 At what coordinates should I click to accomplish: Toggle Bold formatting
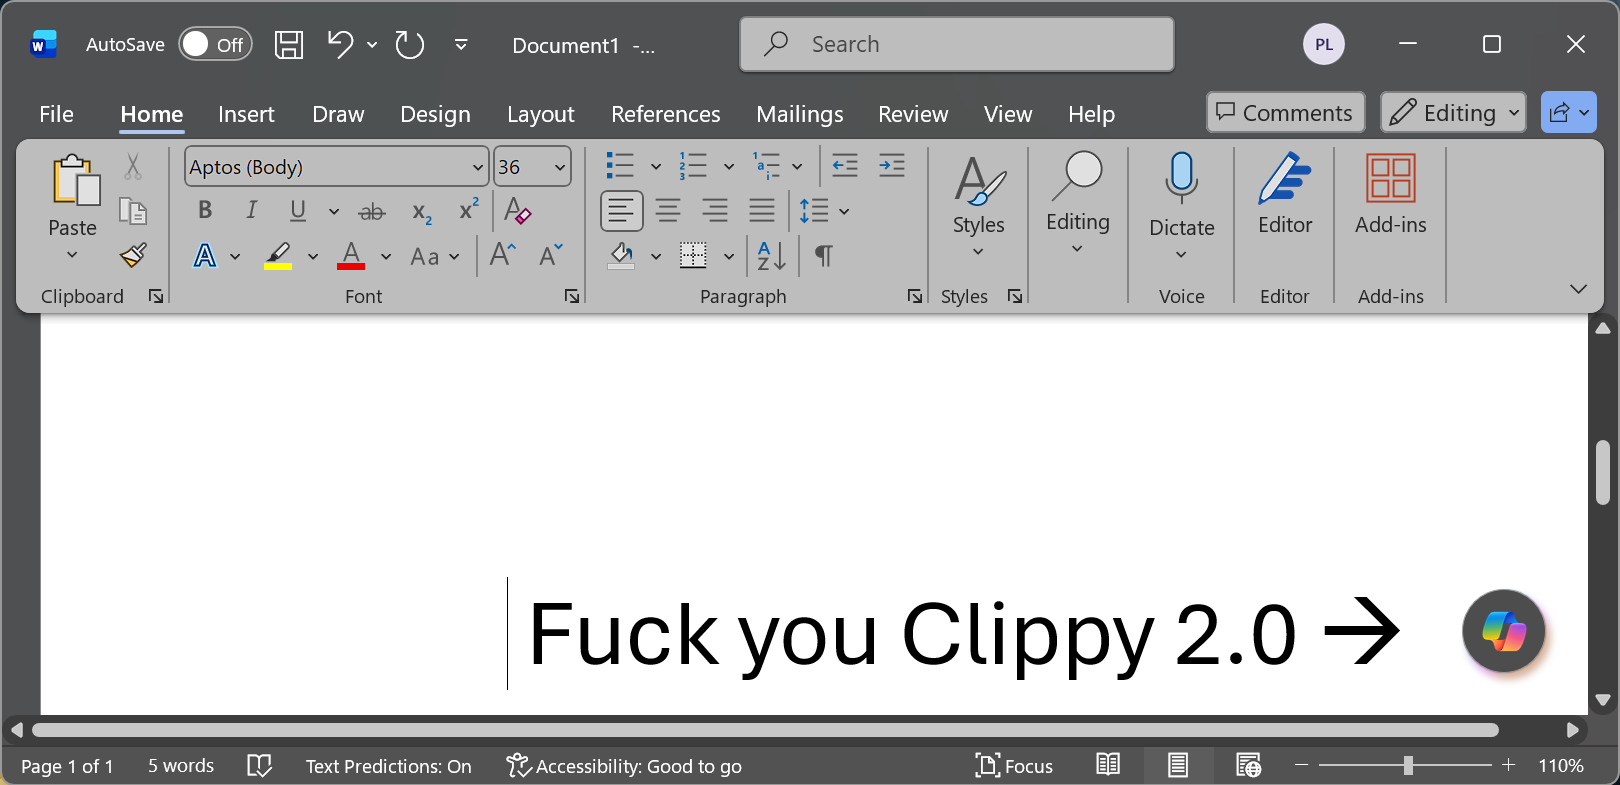coord(205,210)
